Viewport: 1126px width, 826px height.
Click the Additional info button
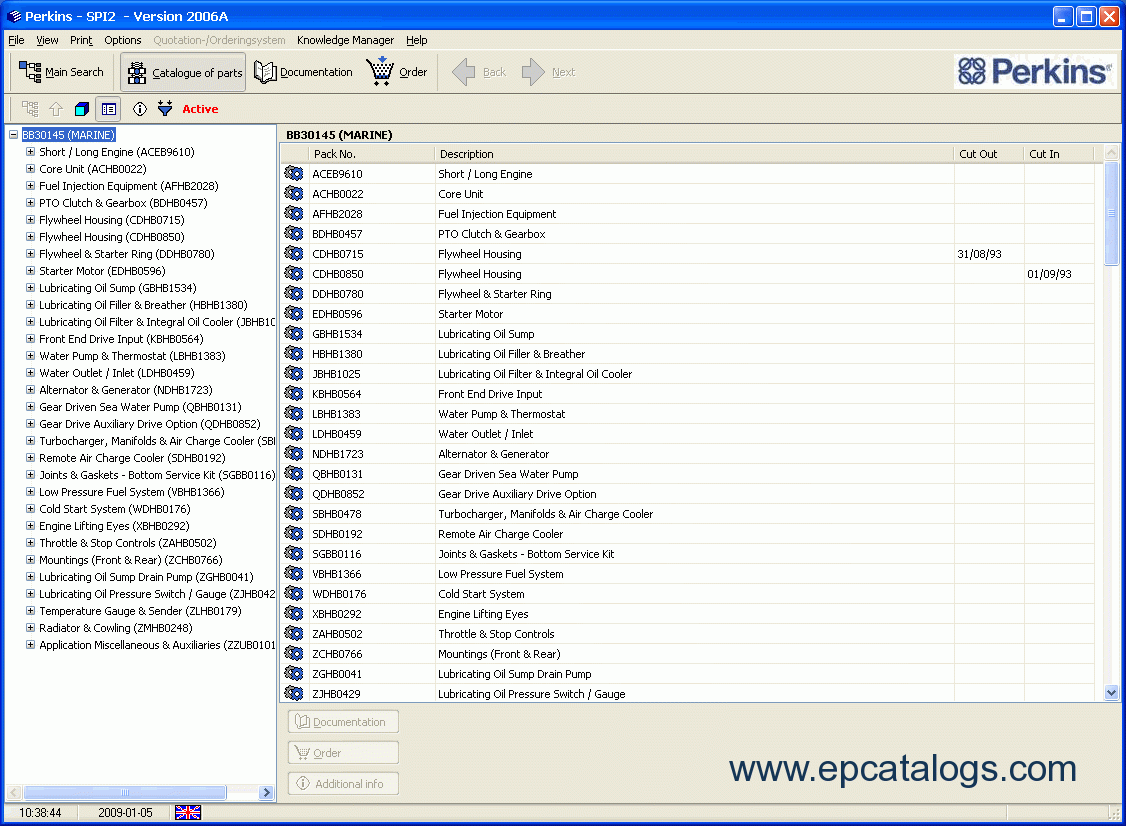pyautogui.click(x=343, y=784)
